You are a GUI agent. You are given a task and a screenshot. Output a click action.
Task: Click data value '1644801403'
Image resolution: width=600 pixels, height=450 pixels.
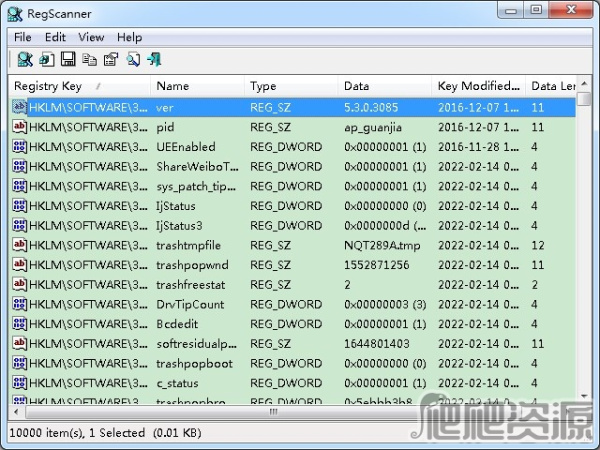(x=377, y=344)
